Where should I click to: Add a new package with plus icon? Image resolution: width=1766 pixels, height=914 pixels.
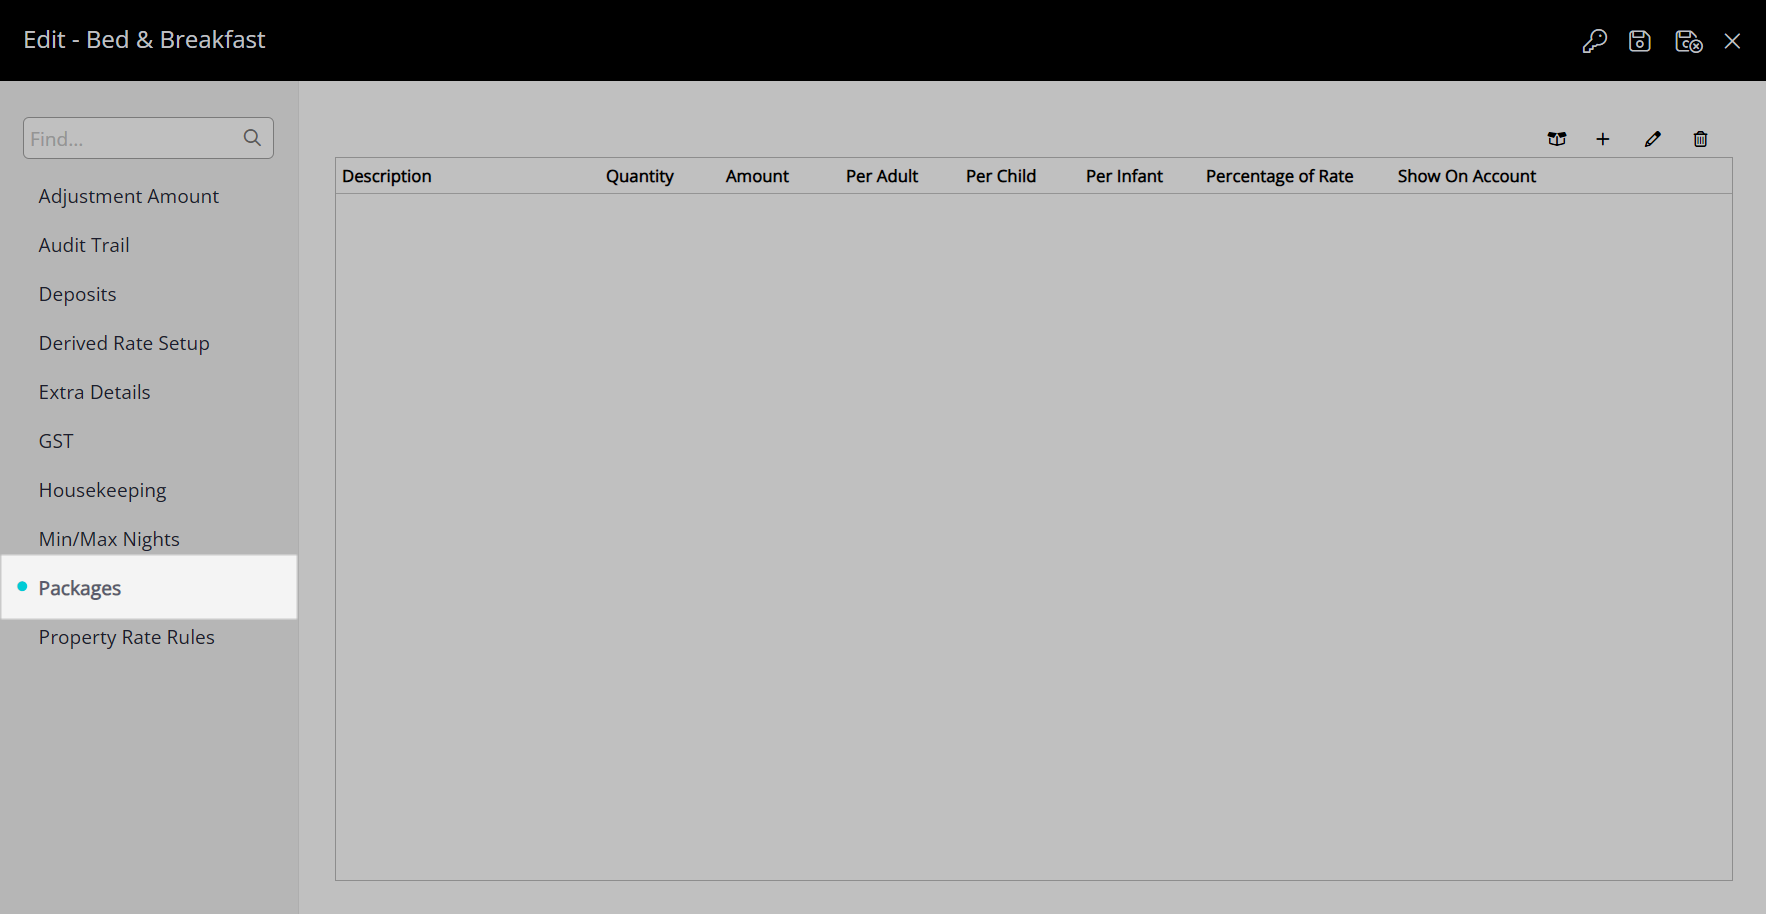(1603, 139)
